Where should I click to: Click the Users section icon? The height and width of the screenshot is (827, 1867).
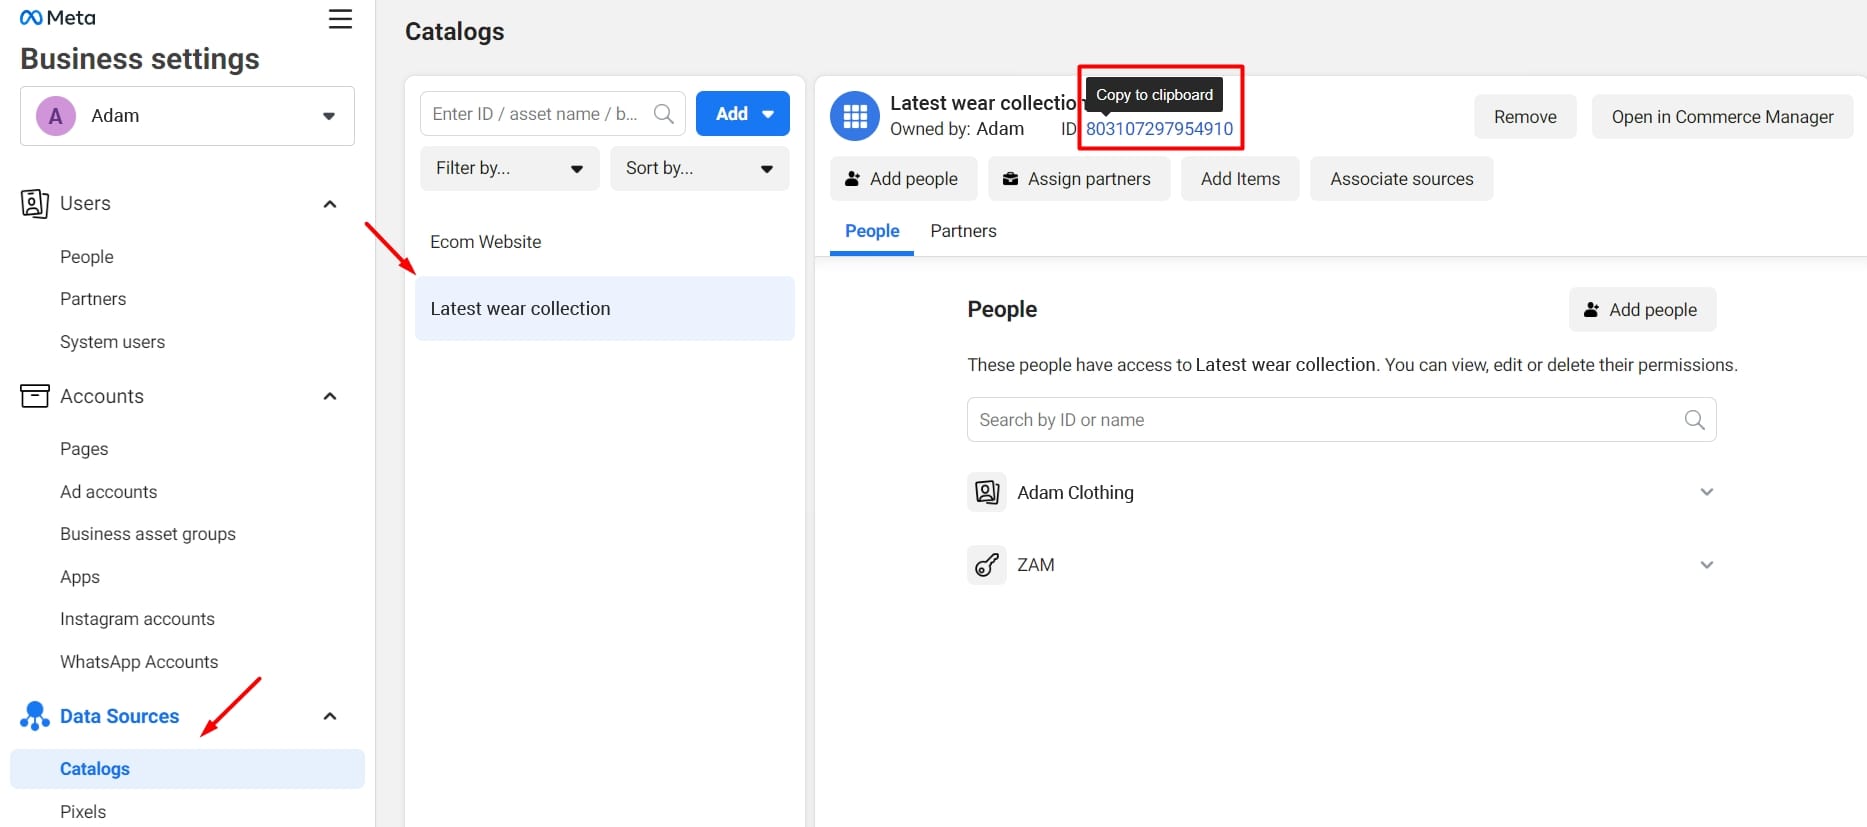point(34,203)
